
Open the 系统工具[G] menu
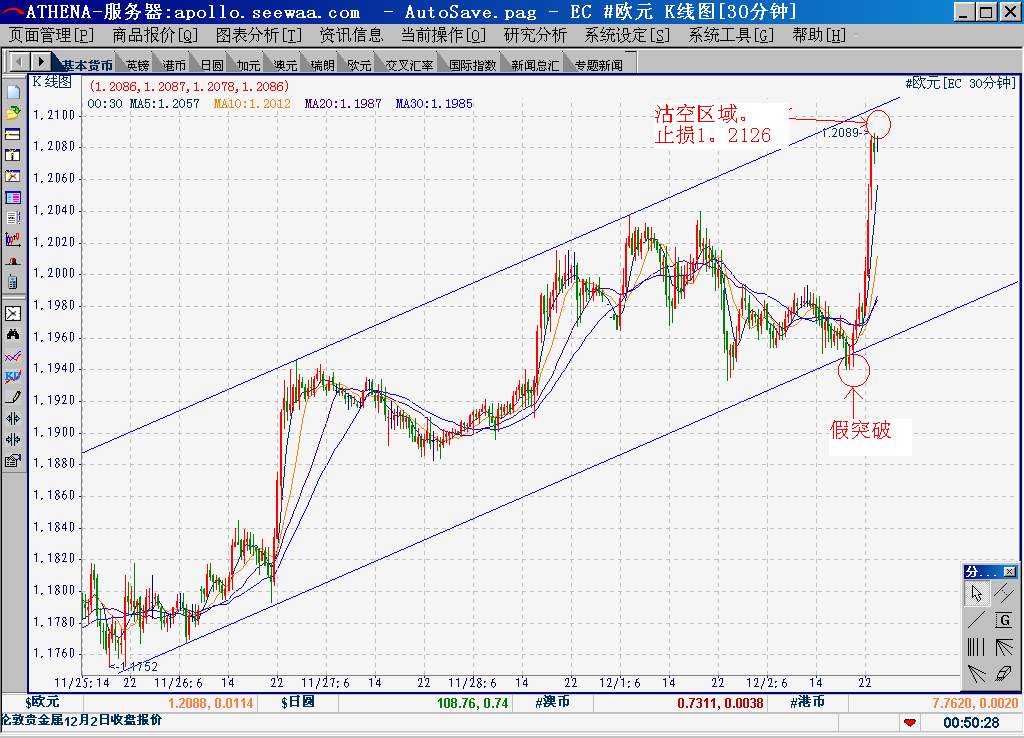pos(731,35)
